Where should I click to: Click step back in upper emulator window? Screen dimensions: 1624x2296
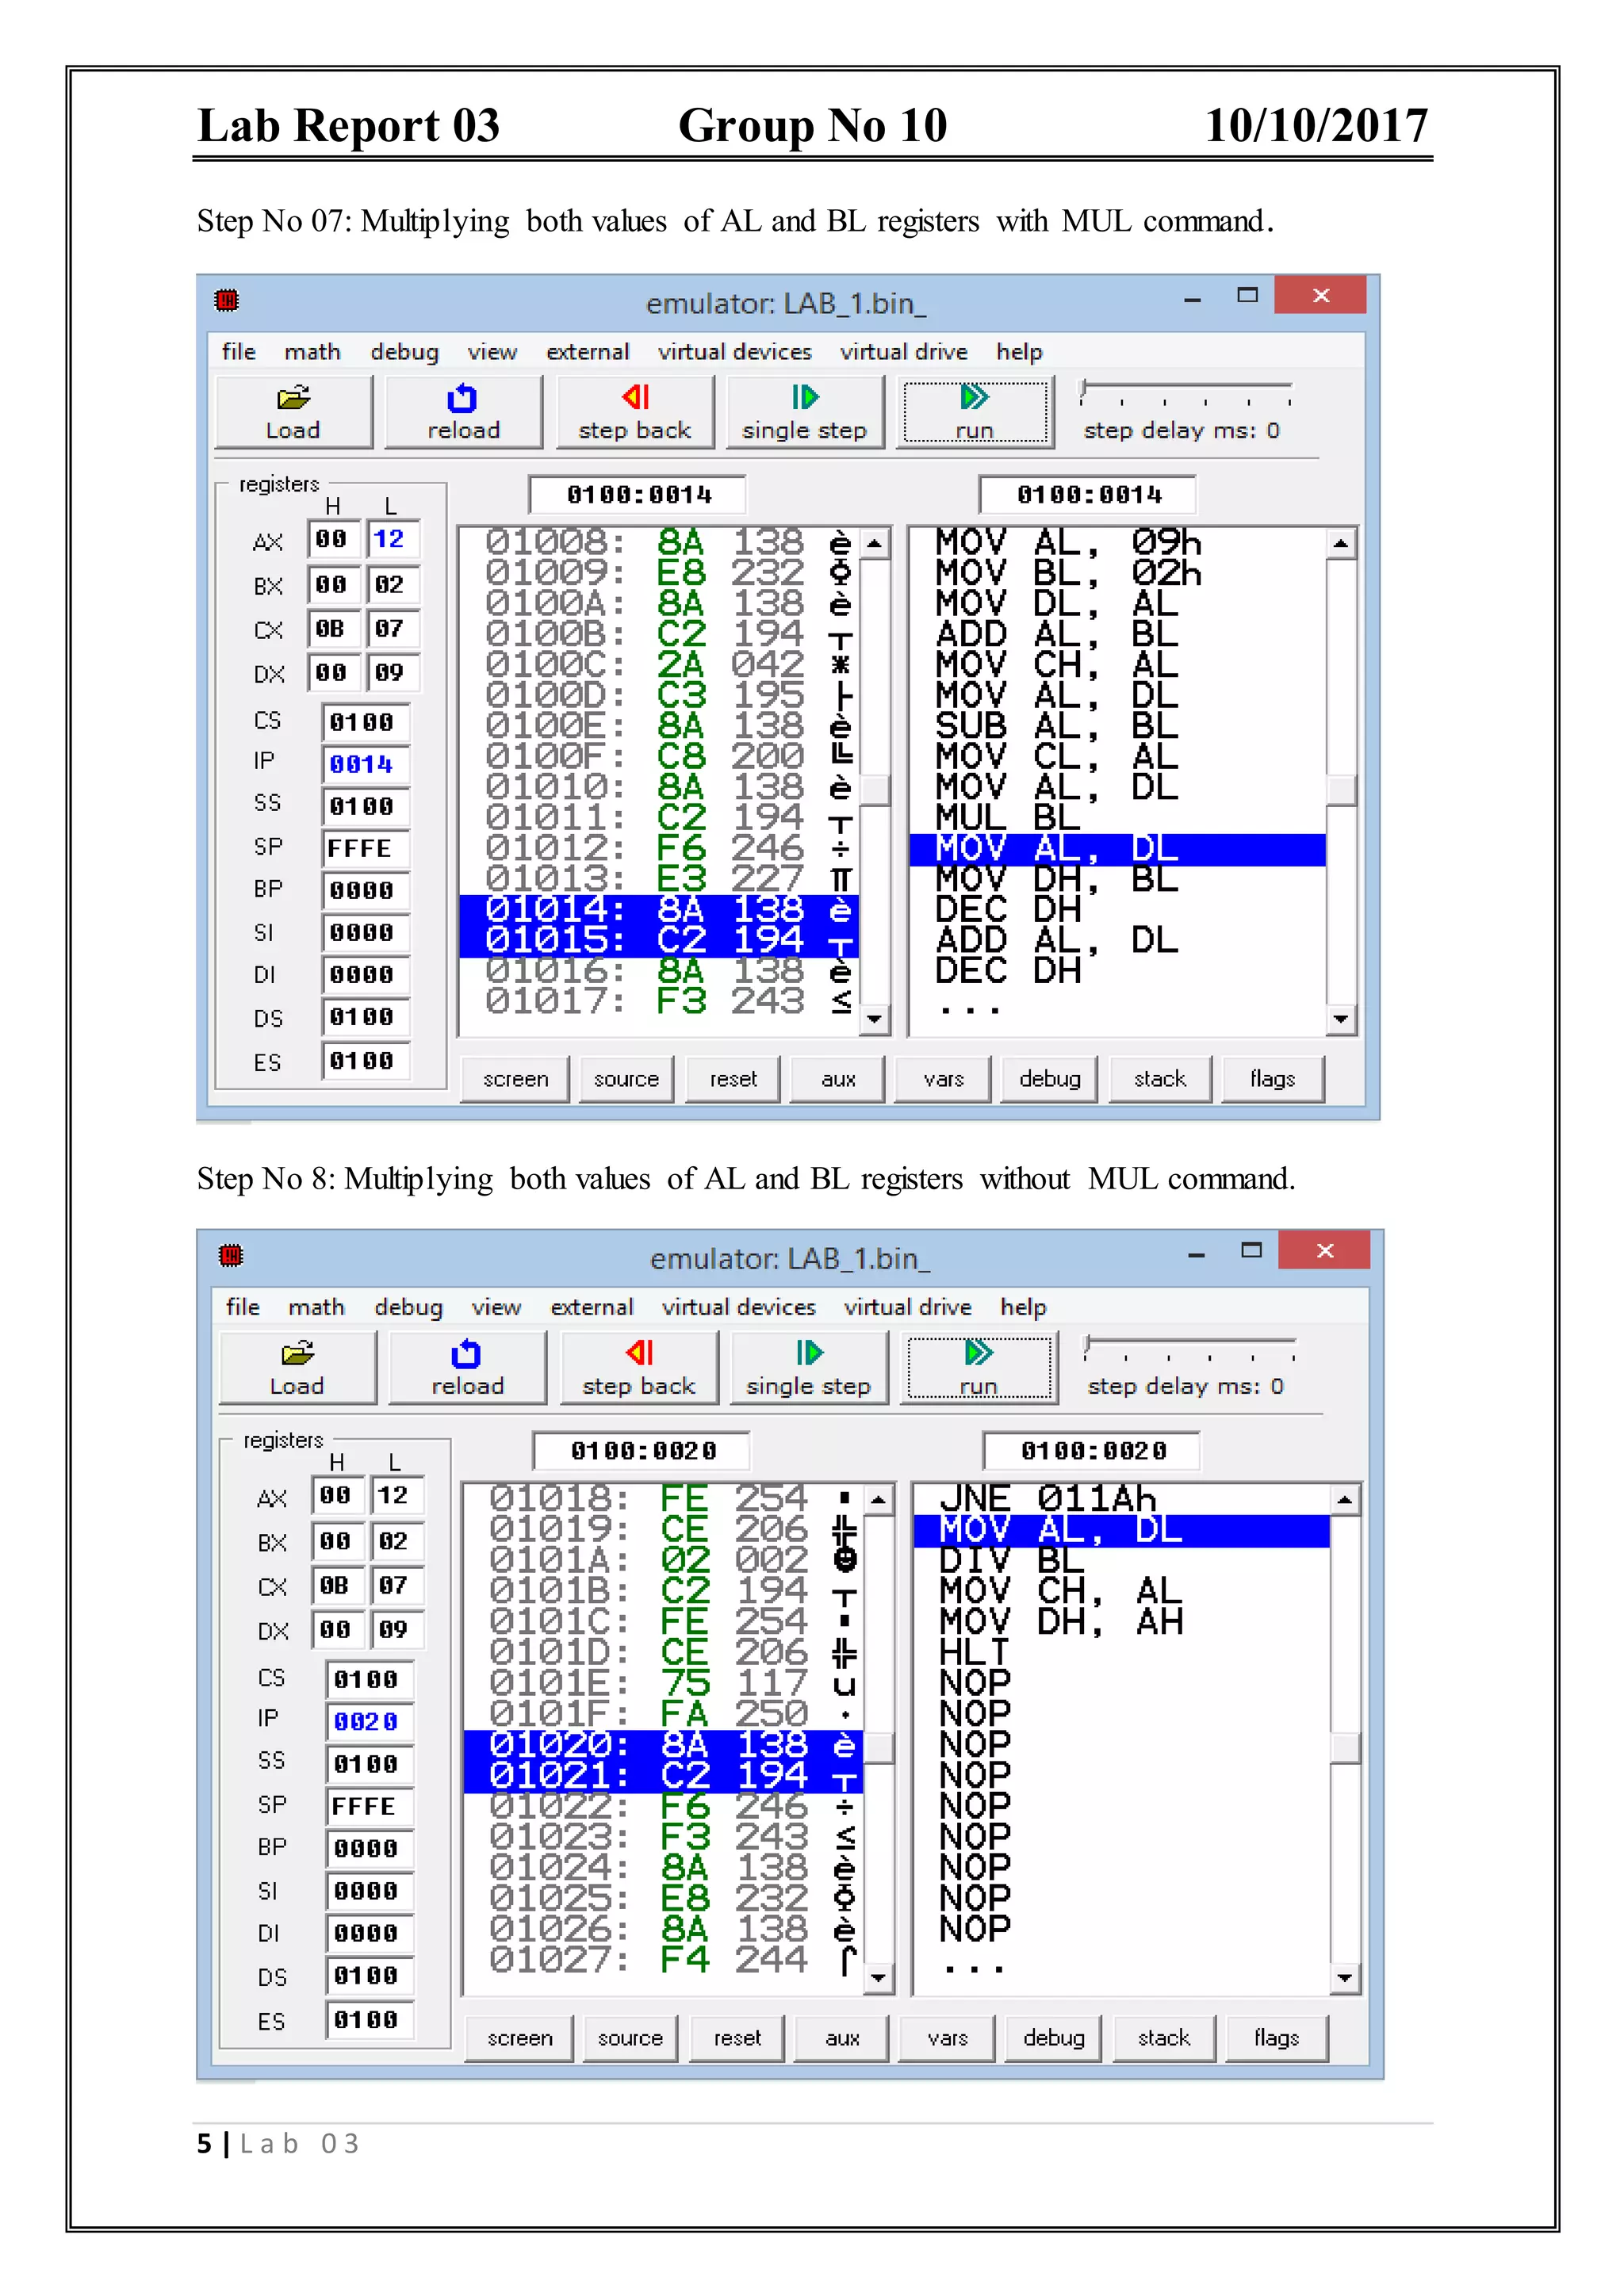tap(635, 412)
